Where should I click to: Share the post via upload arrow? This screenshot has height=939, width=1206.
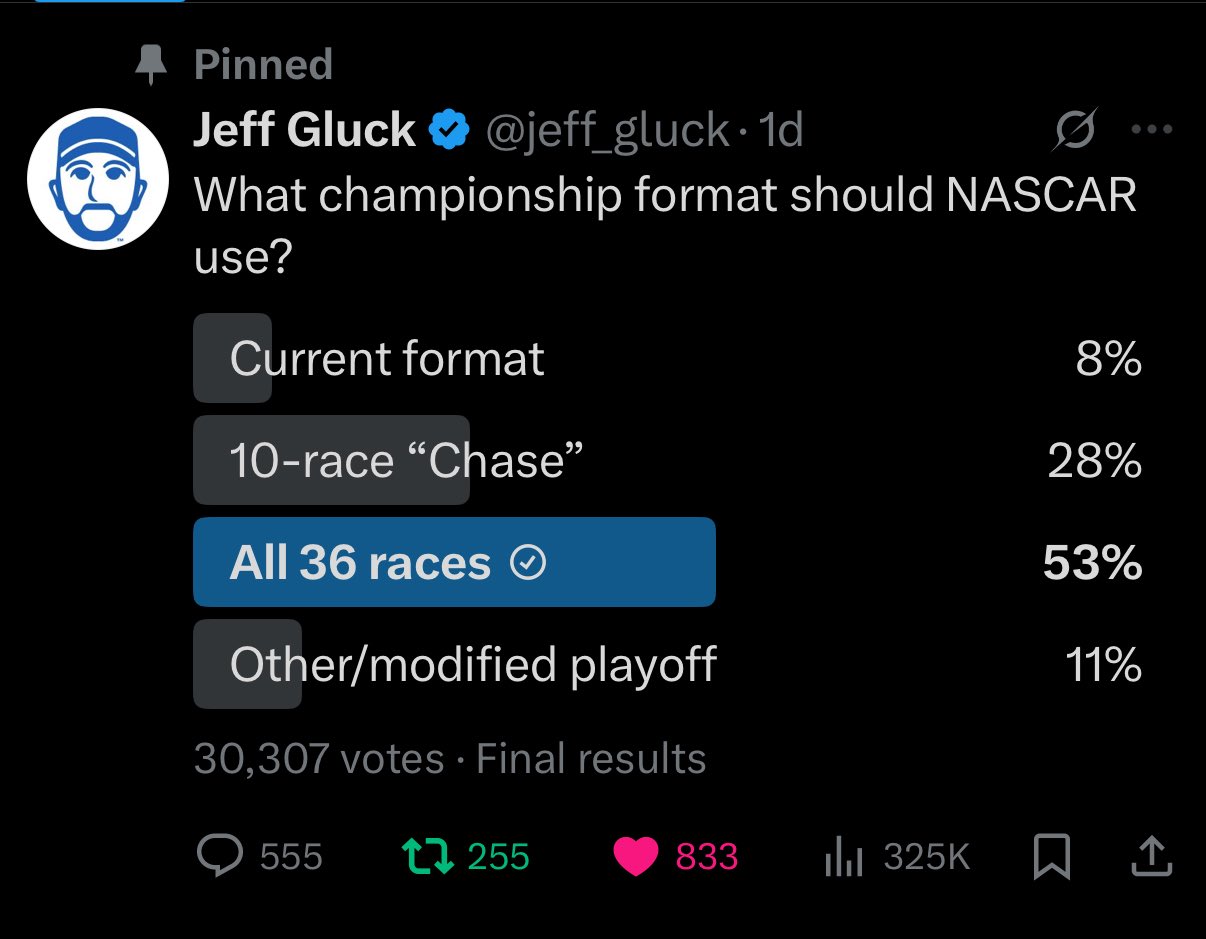tap(1150, 856)
